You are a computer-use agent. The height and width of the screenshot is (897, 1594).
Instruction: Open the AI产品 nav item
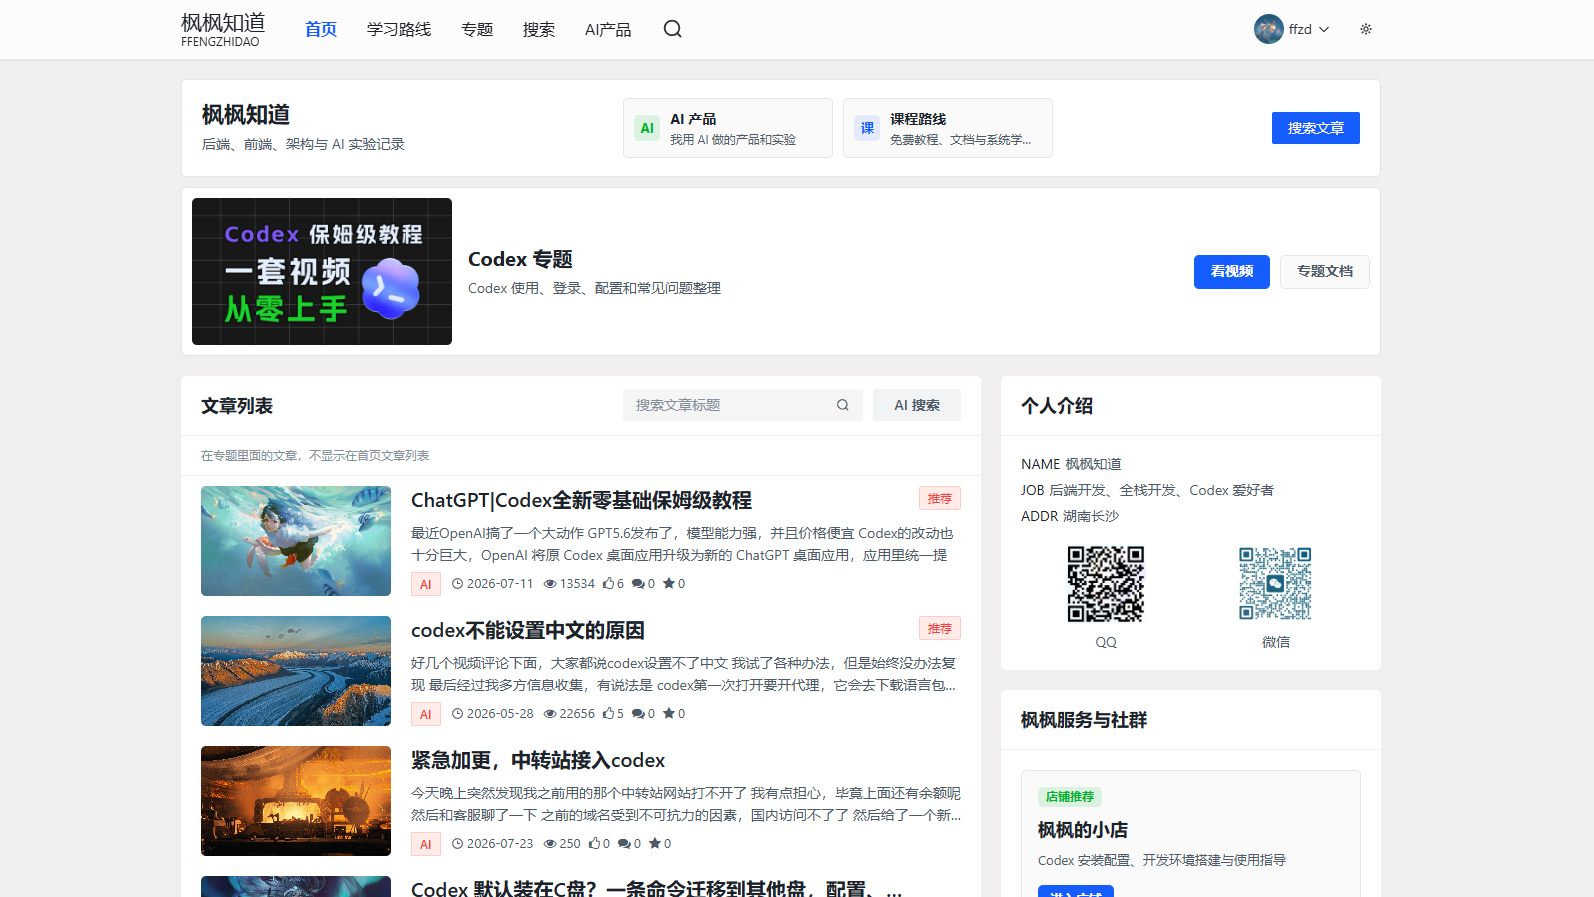pos(608,29)
